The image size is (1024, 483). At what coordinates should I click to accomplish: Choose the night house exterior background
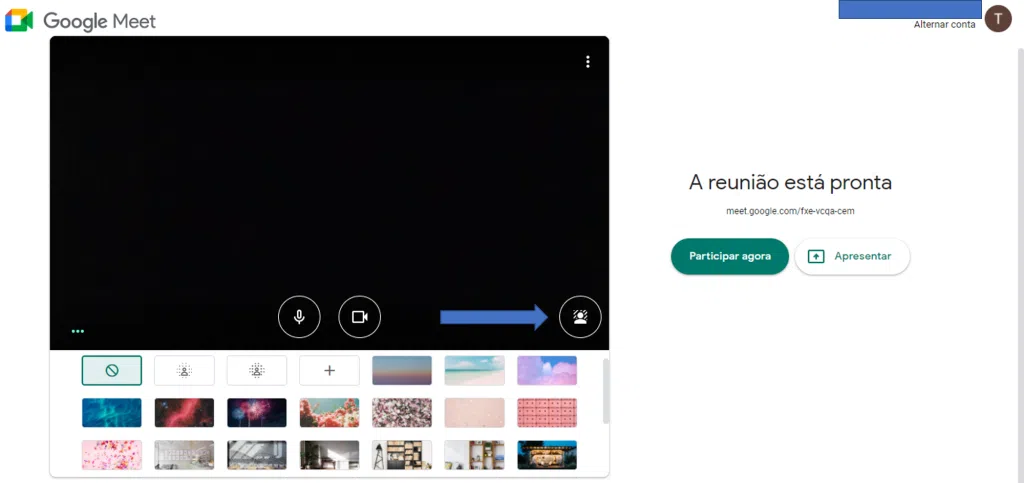tap(547, 455)
